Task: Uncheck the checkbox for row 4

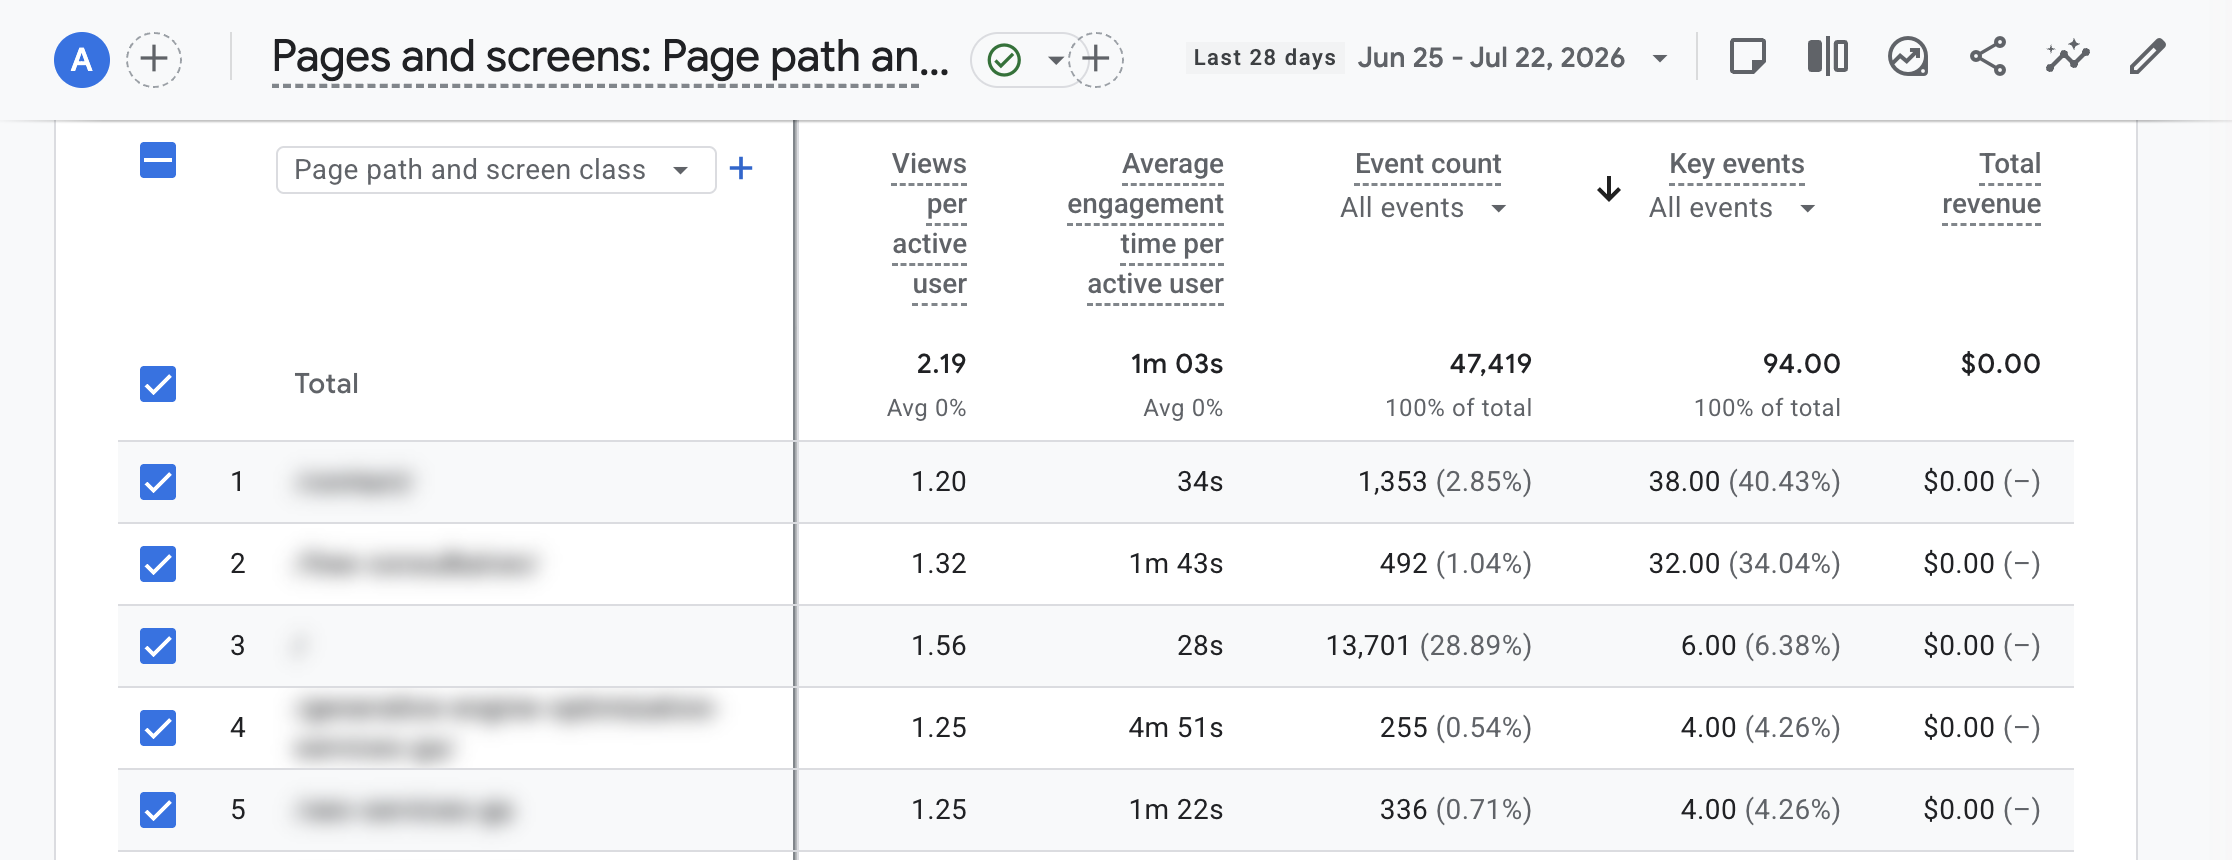Action: point(158,728)
